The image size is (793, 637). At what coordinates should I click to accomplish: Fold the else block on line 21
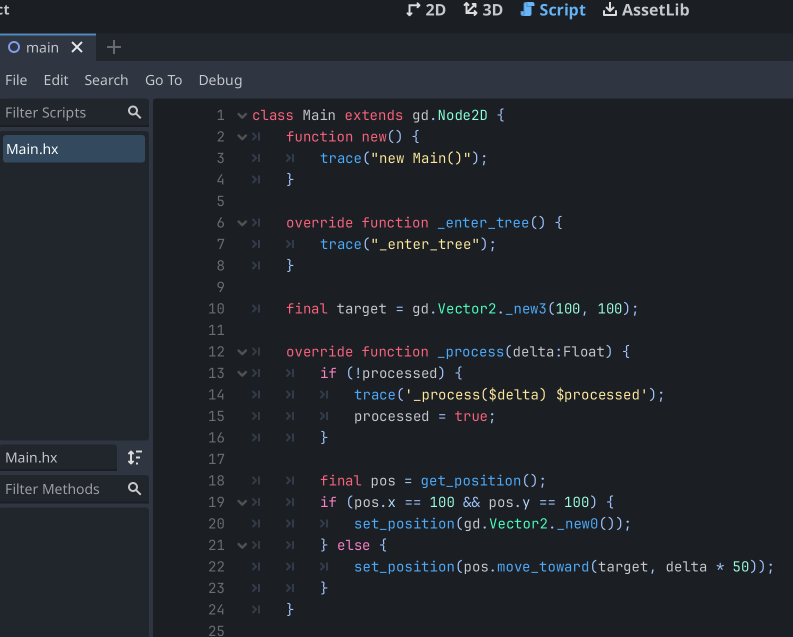coord(242,545)
